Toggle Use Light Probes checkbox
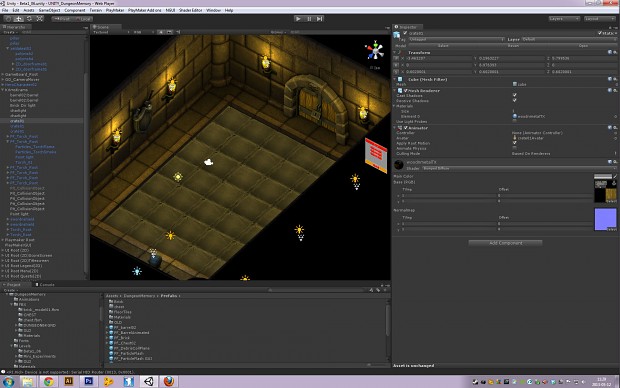Viewport: 620px width, 388px height. point(514,121)
